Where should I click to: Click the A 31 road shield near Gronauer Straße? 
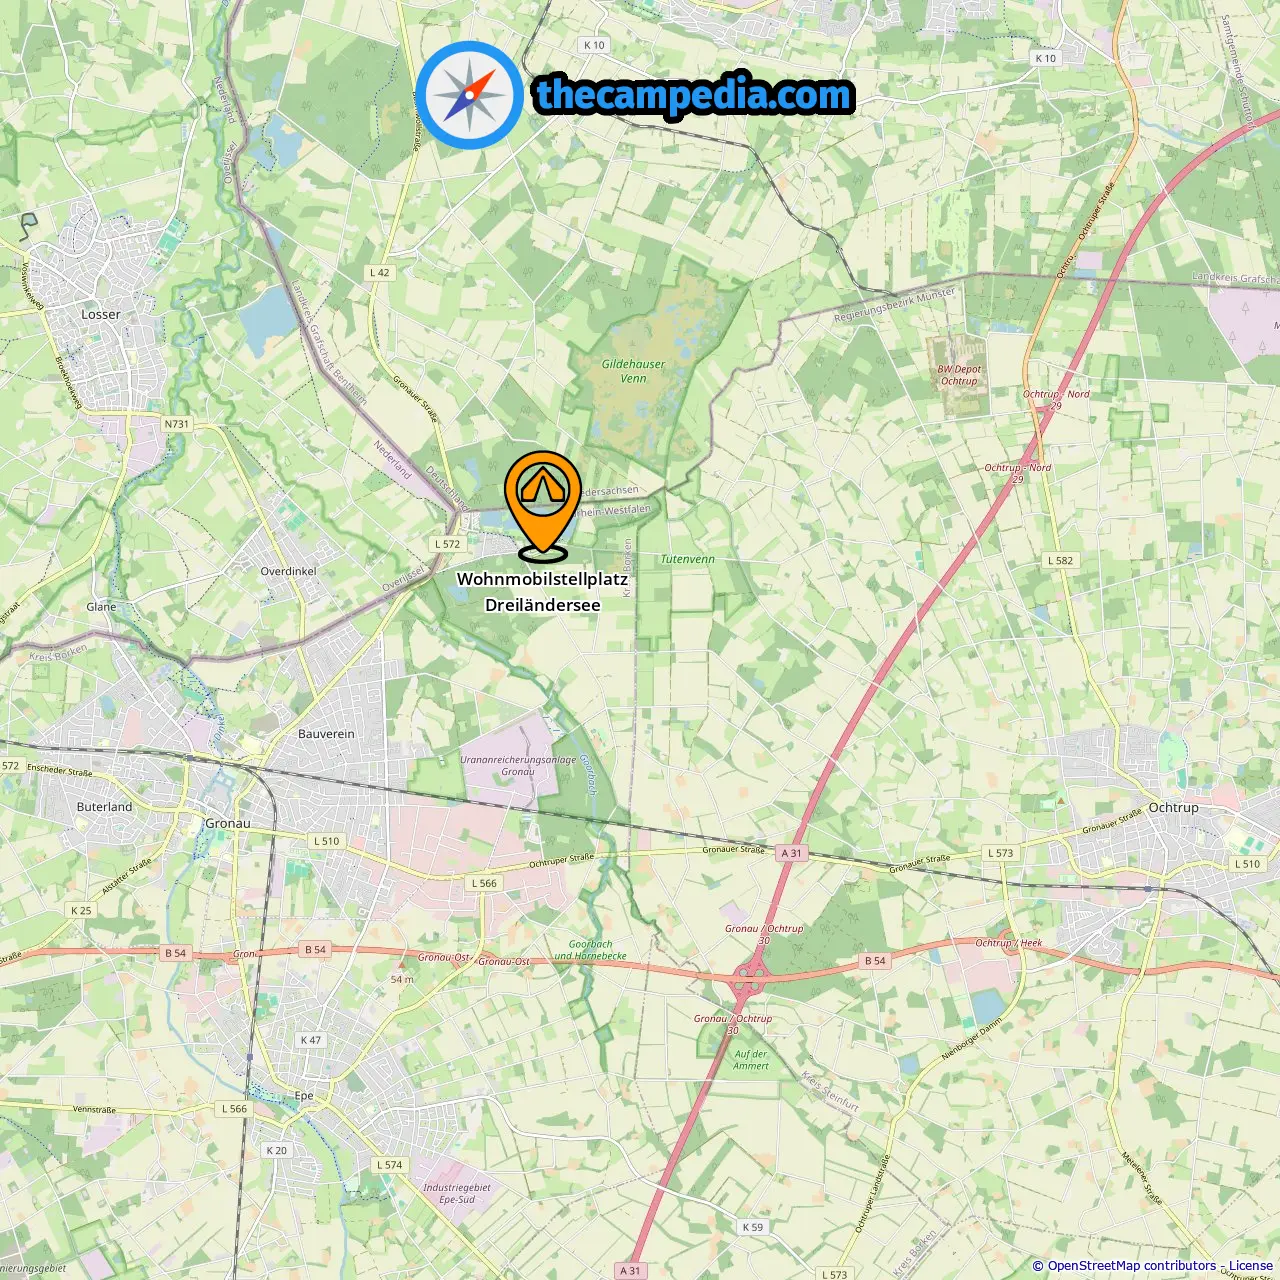click(x=791, y=853)
